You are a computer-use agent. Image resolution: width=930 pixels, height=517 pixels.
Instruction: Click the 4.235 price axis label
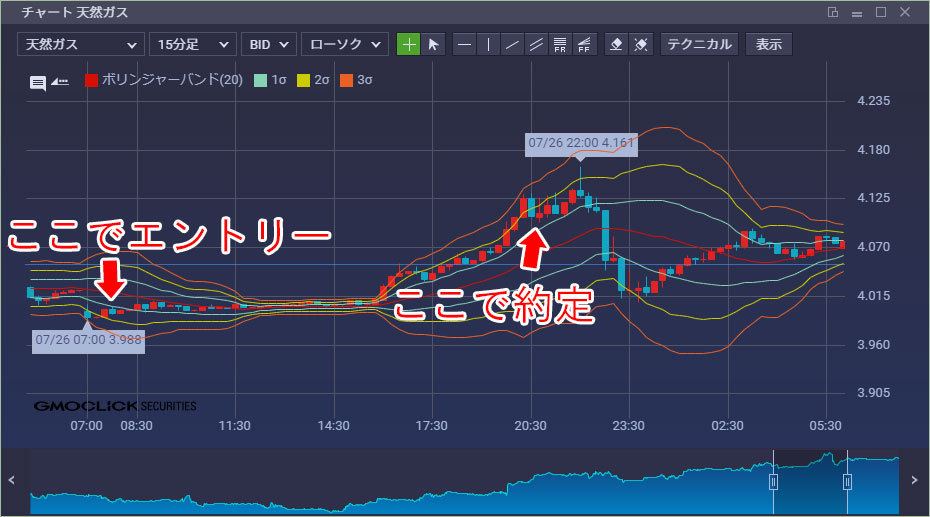[873, 101]
